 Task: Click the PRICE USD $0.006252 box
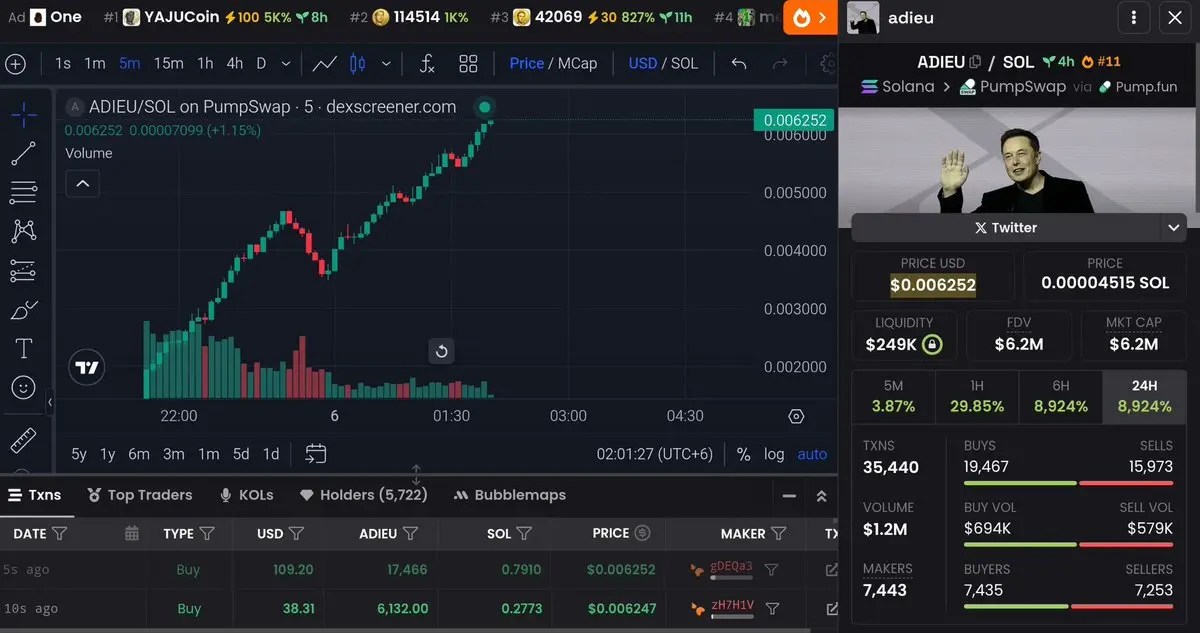(x=933, y=275)
